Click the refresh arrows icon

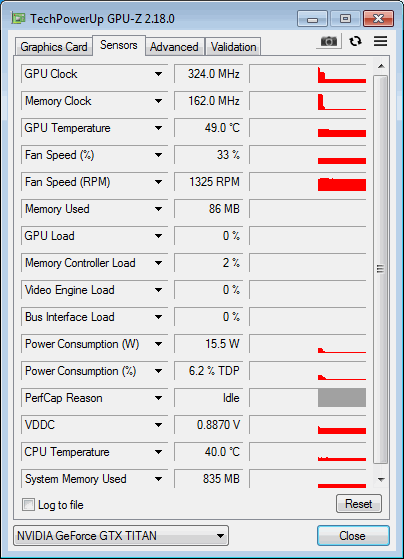355,41
